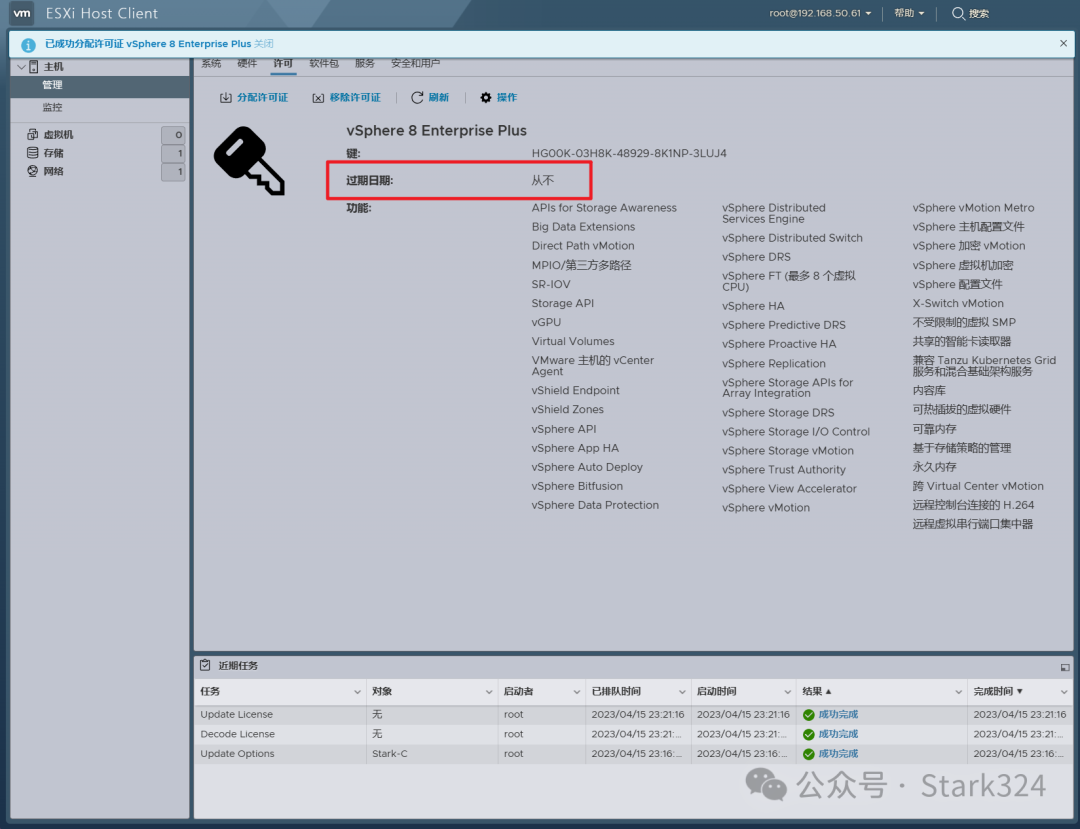Select 管理 under the host
The height and width of the screenshot is (829, 1080).
(100, 85)
